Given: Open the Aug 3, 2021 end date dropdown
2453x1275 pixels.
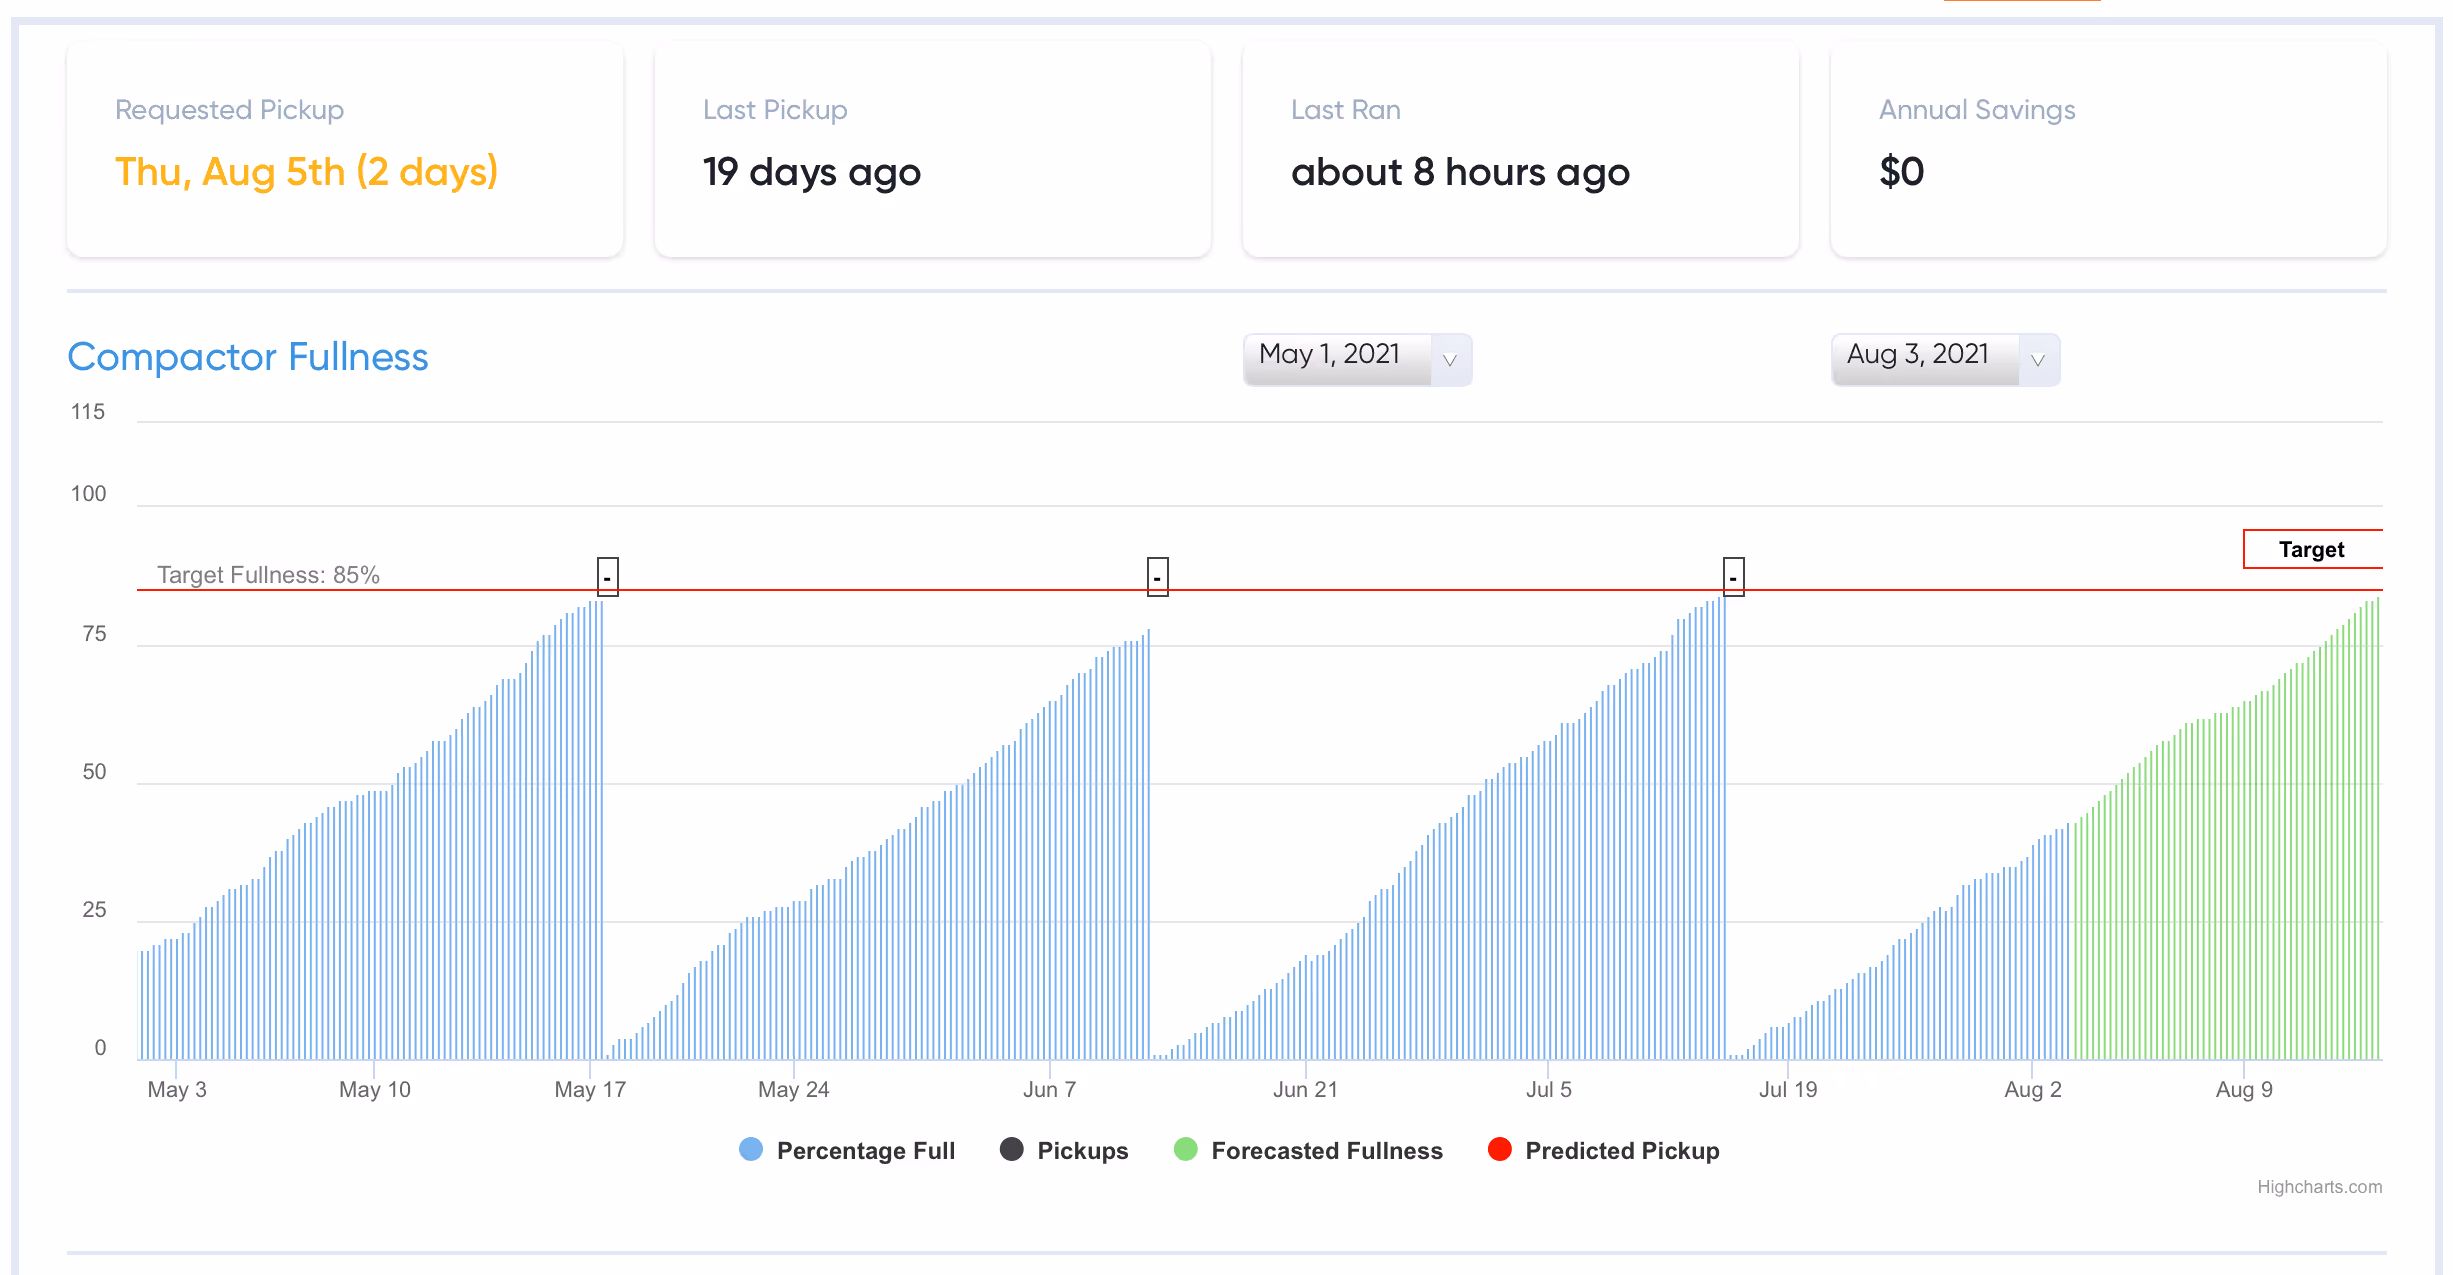Looking at the screenshot, I should (1945, 359).
